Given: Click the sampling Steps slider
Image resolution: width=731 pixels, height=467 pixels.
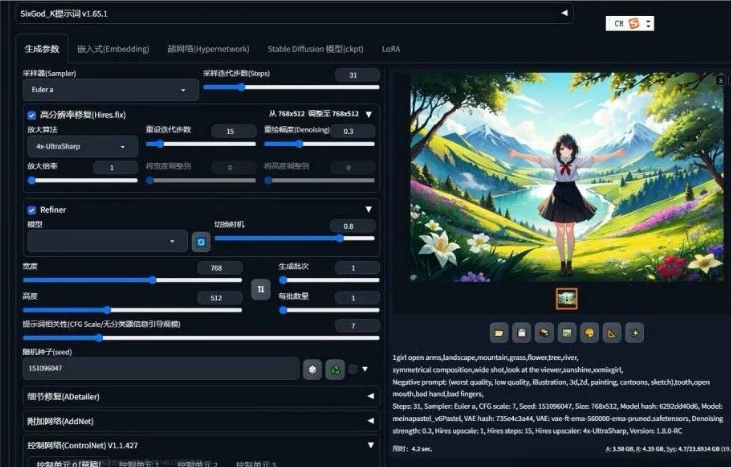Looking at the screenshot, I should coord(291,87).
